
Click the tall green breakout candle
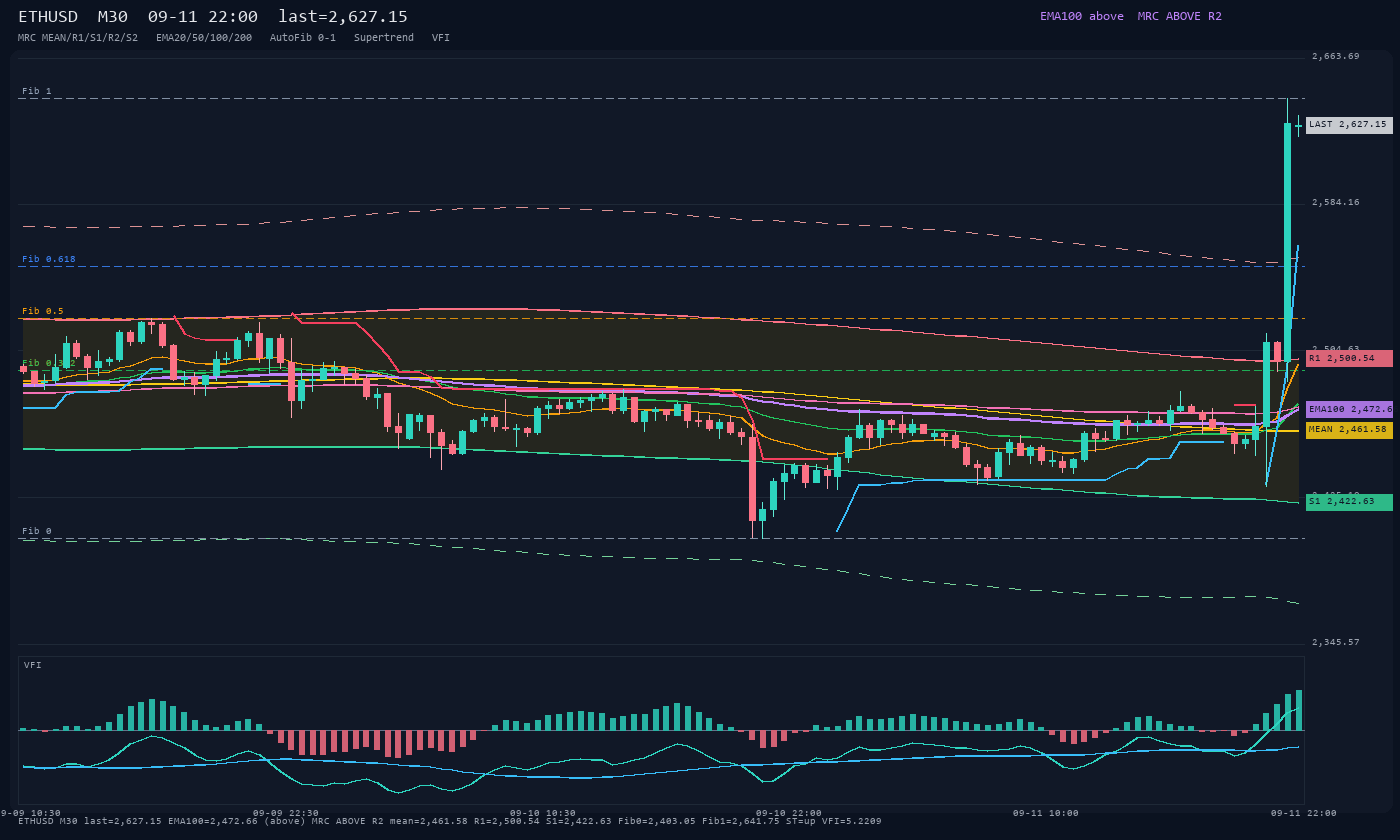click(1287, 242)
